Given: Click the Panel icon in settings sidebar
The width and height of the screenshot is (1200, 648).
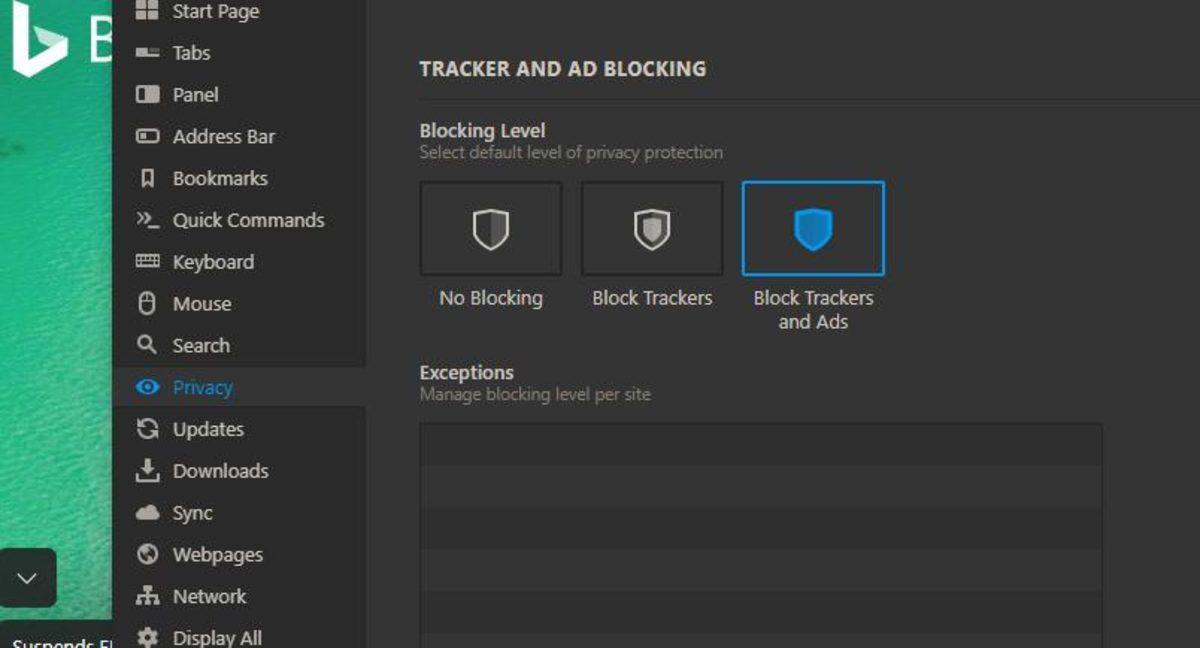Looking at the screenshot, I should (148, 95).
